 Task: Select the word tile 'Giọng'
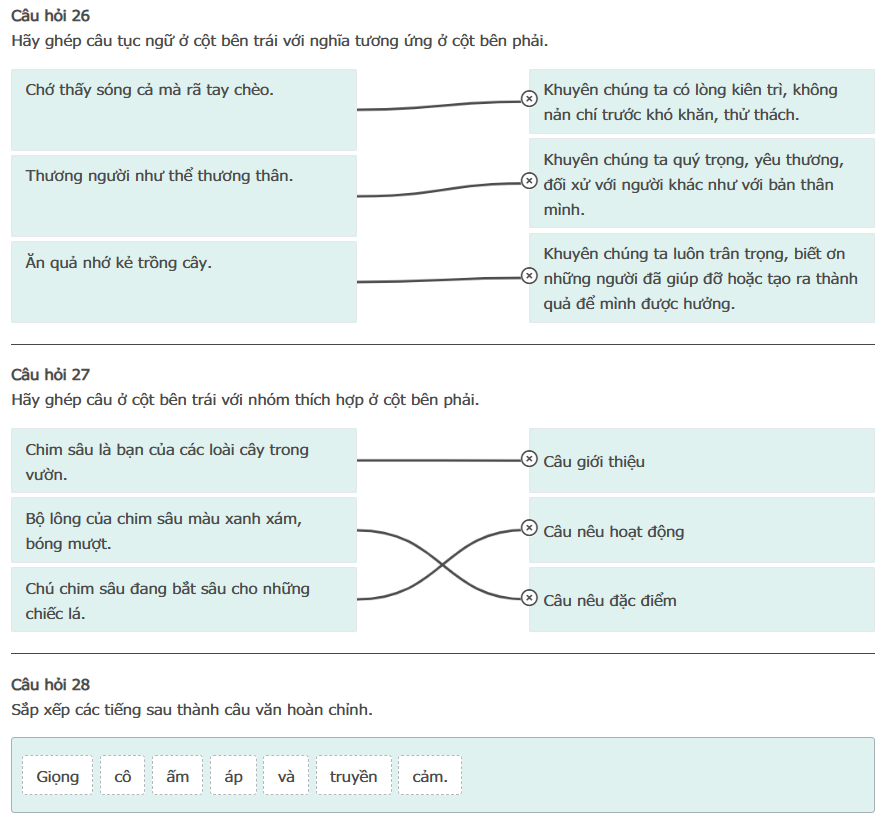(x=58, y=776)
